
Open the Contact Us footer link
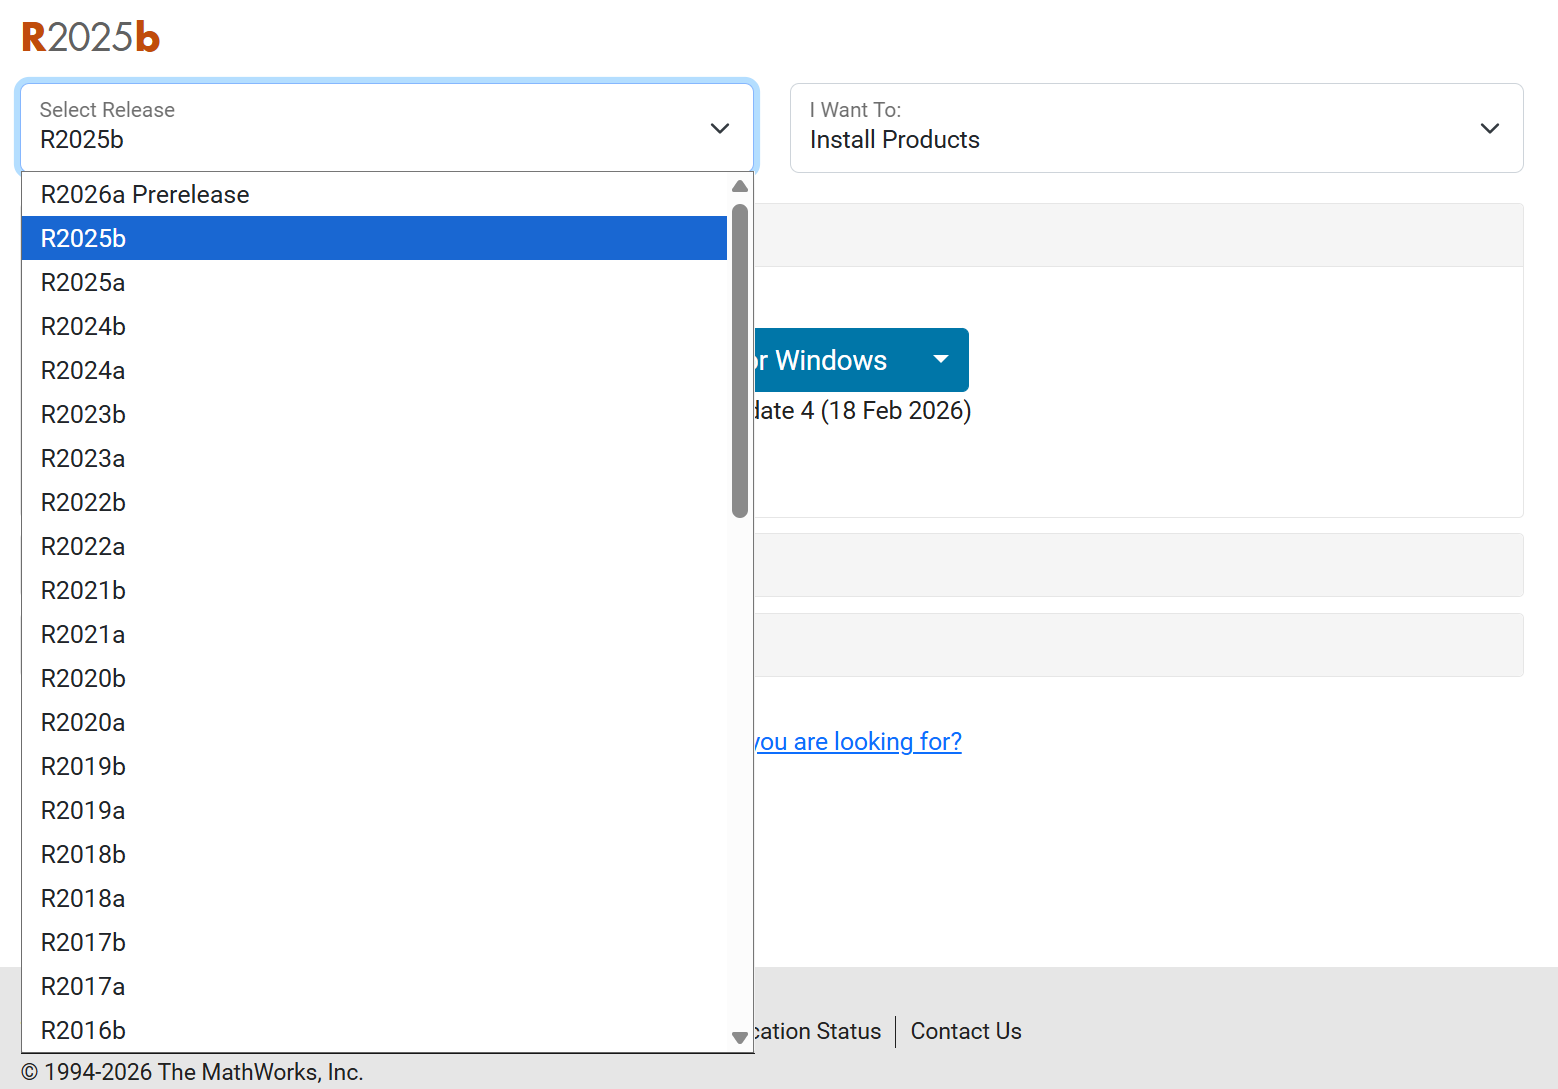(966, 1031)
